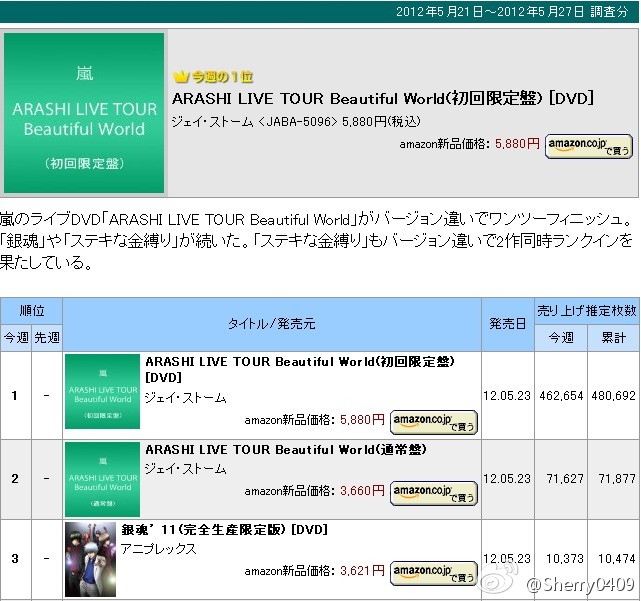
Task: Select the 発売日 column header
Action: (x=508, y=324)
